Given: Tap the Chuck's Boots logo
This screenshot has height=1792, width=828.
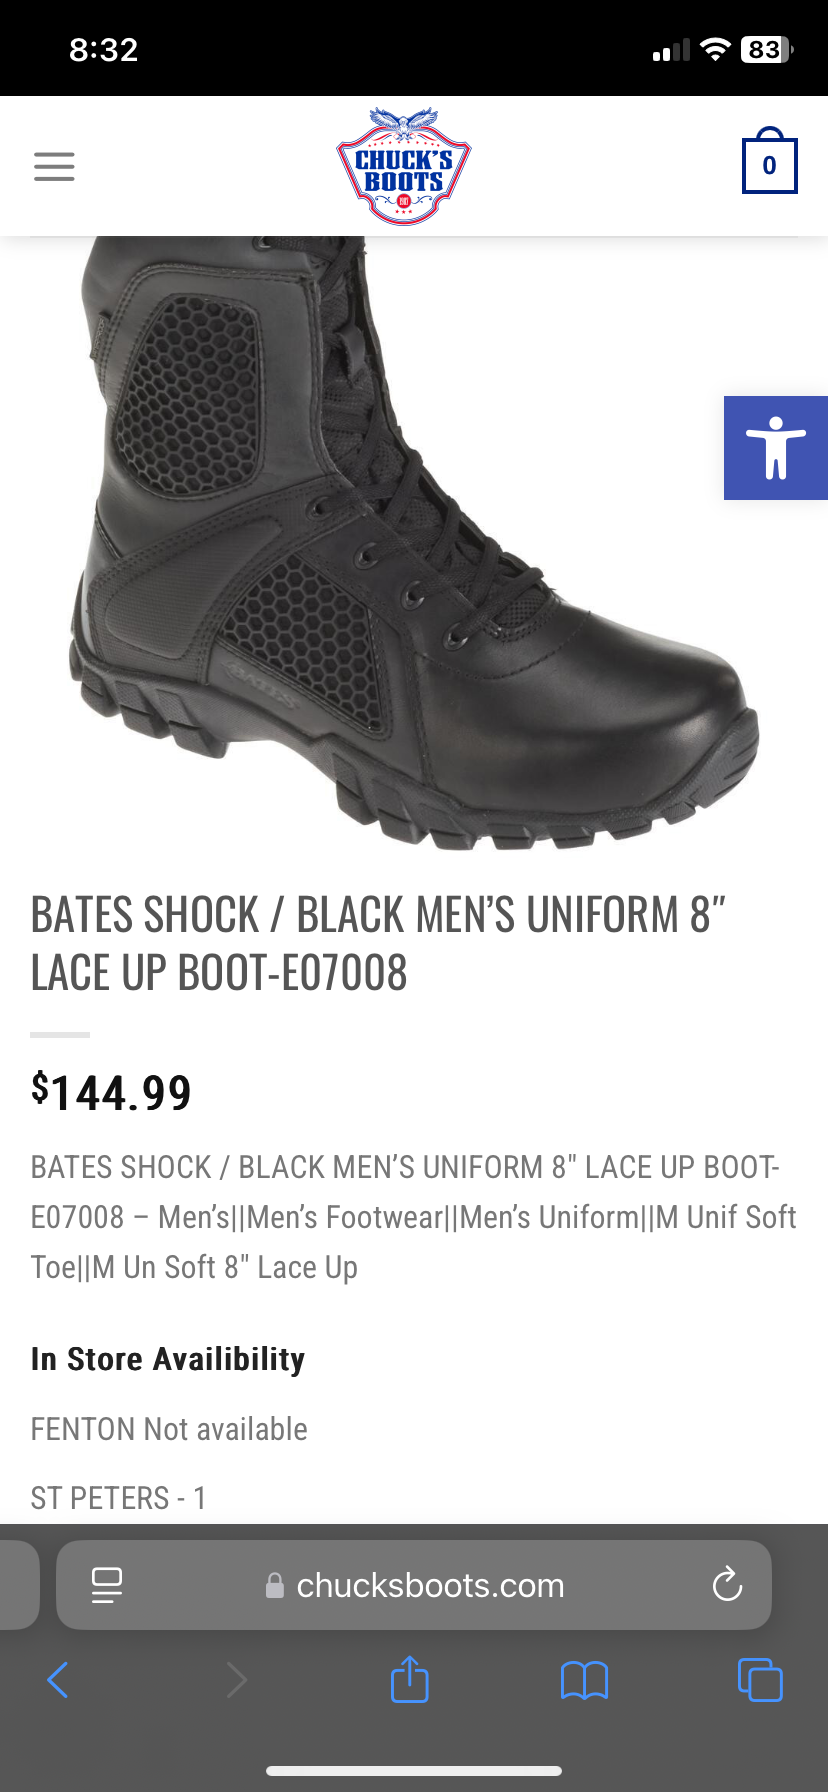Looking at the screenshot, I should [x=404, y=166].
